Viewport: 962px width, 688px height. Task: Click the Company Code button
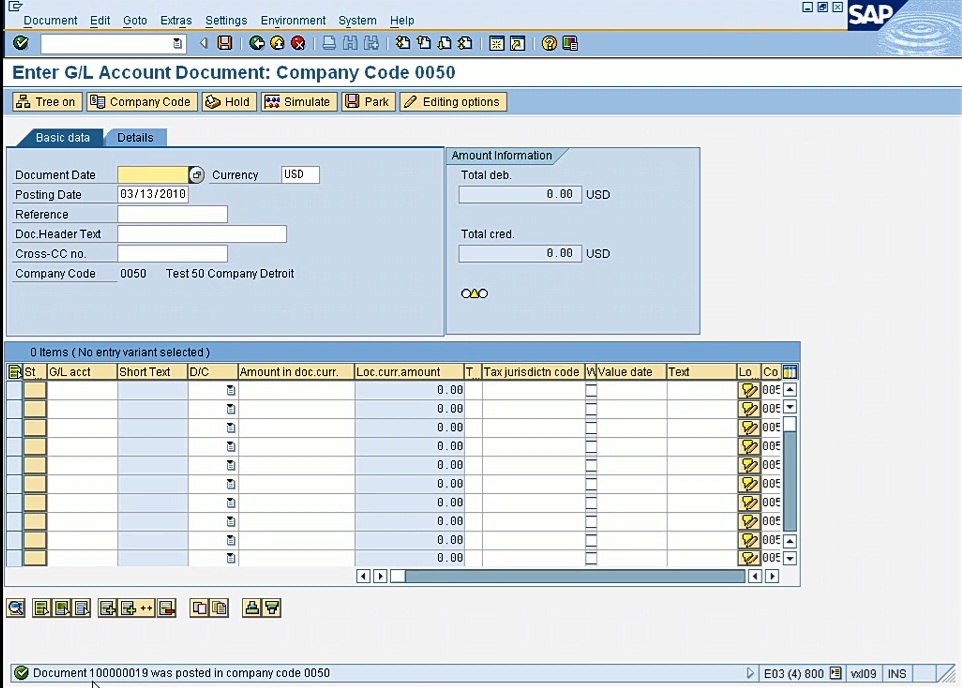[x=142, y=102]
